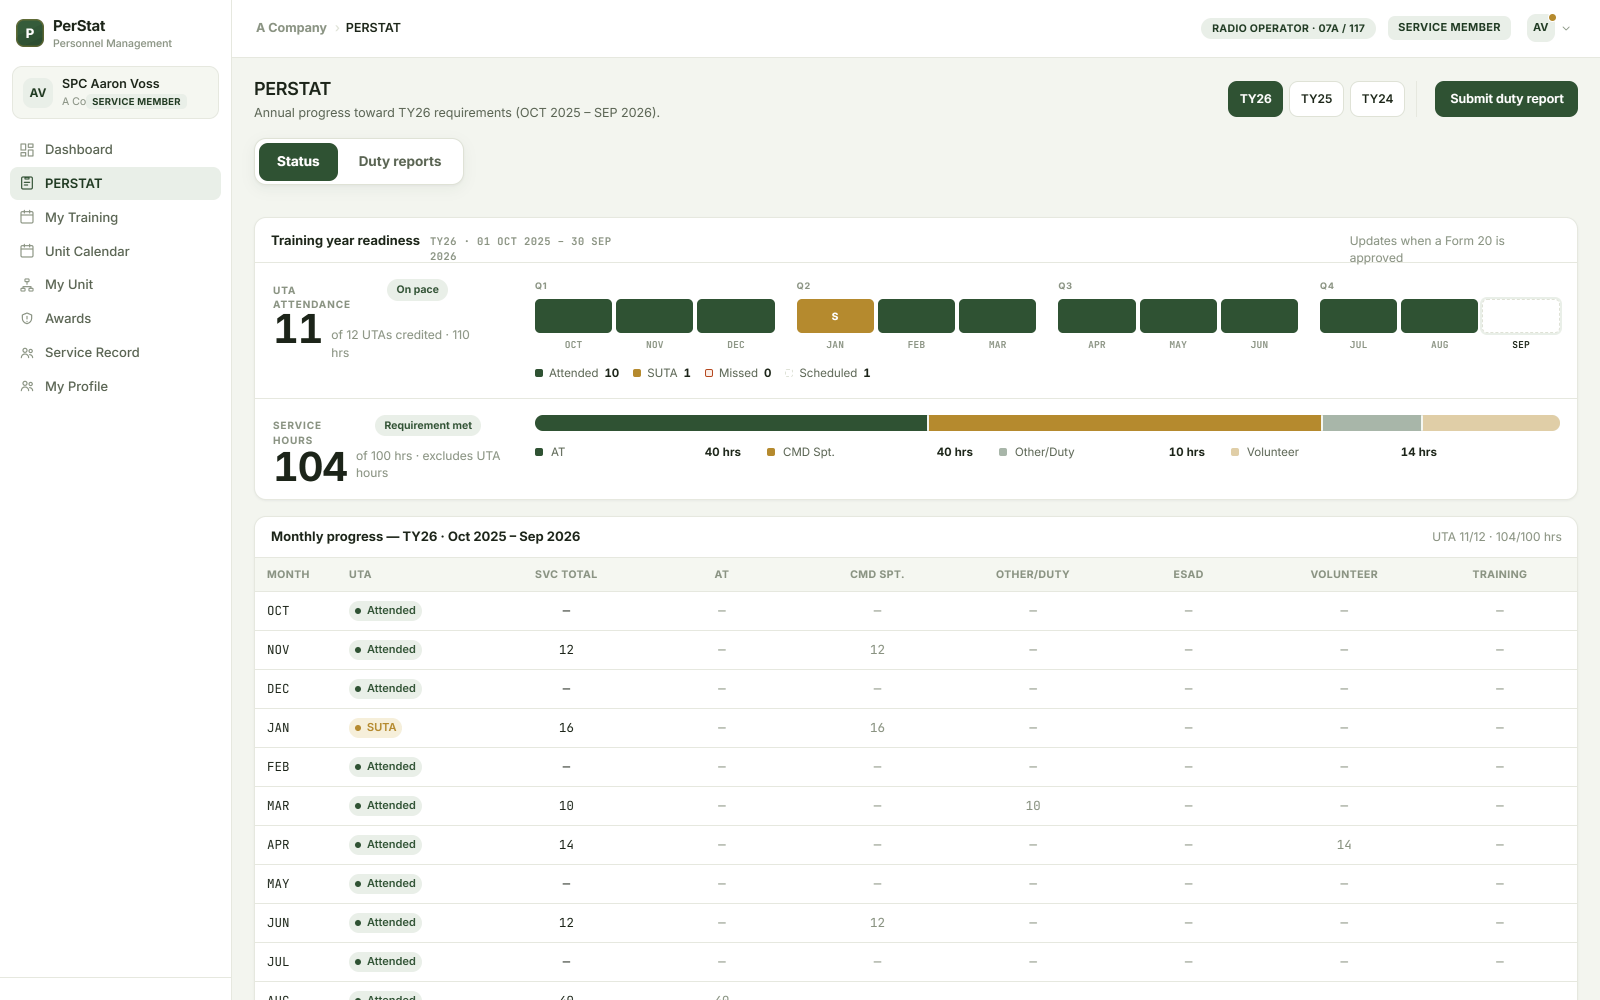Click the OCT attended block
The width and height of the screenshot is (1600, 1000).
point(573,316)
